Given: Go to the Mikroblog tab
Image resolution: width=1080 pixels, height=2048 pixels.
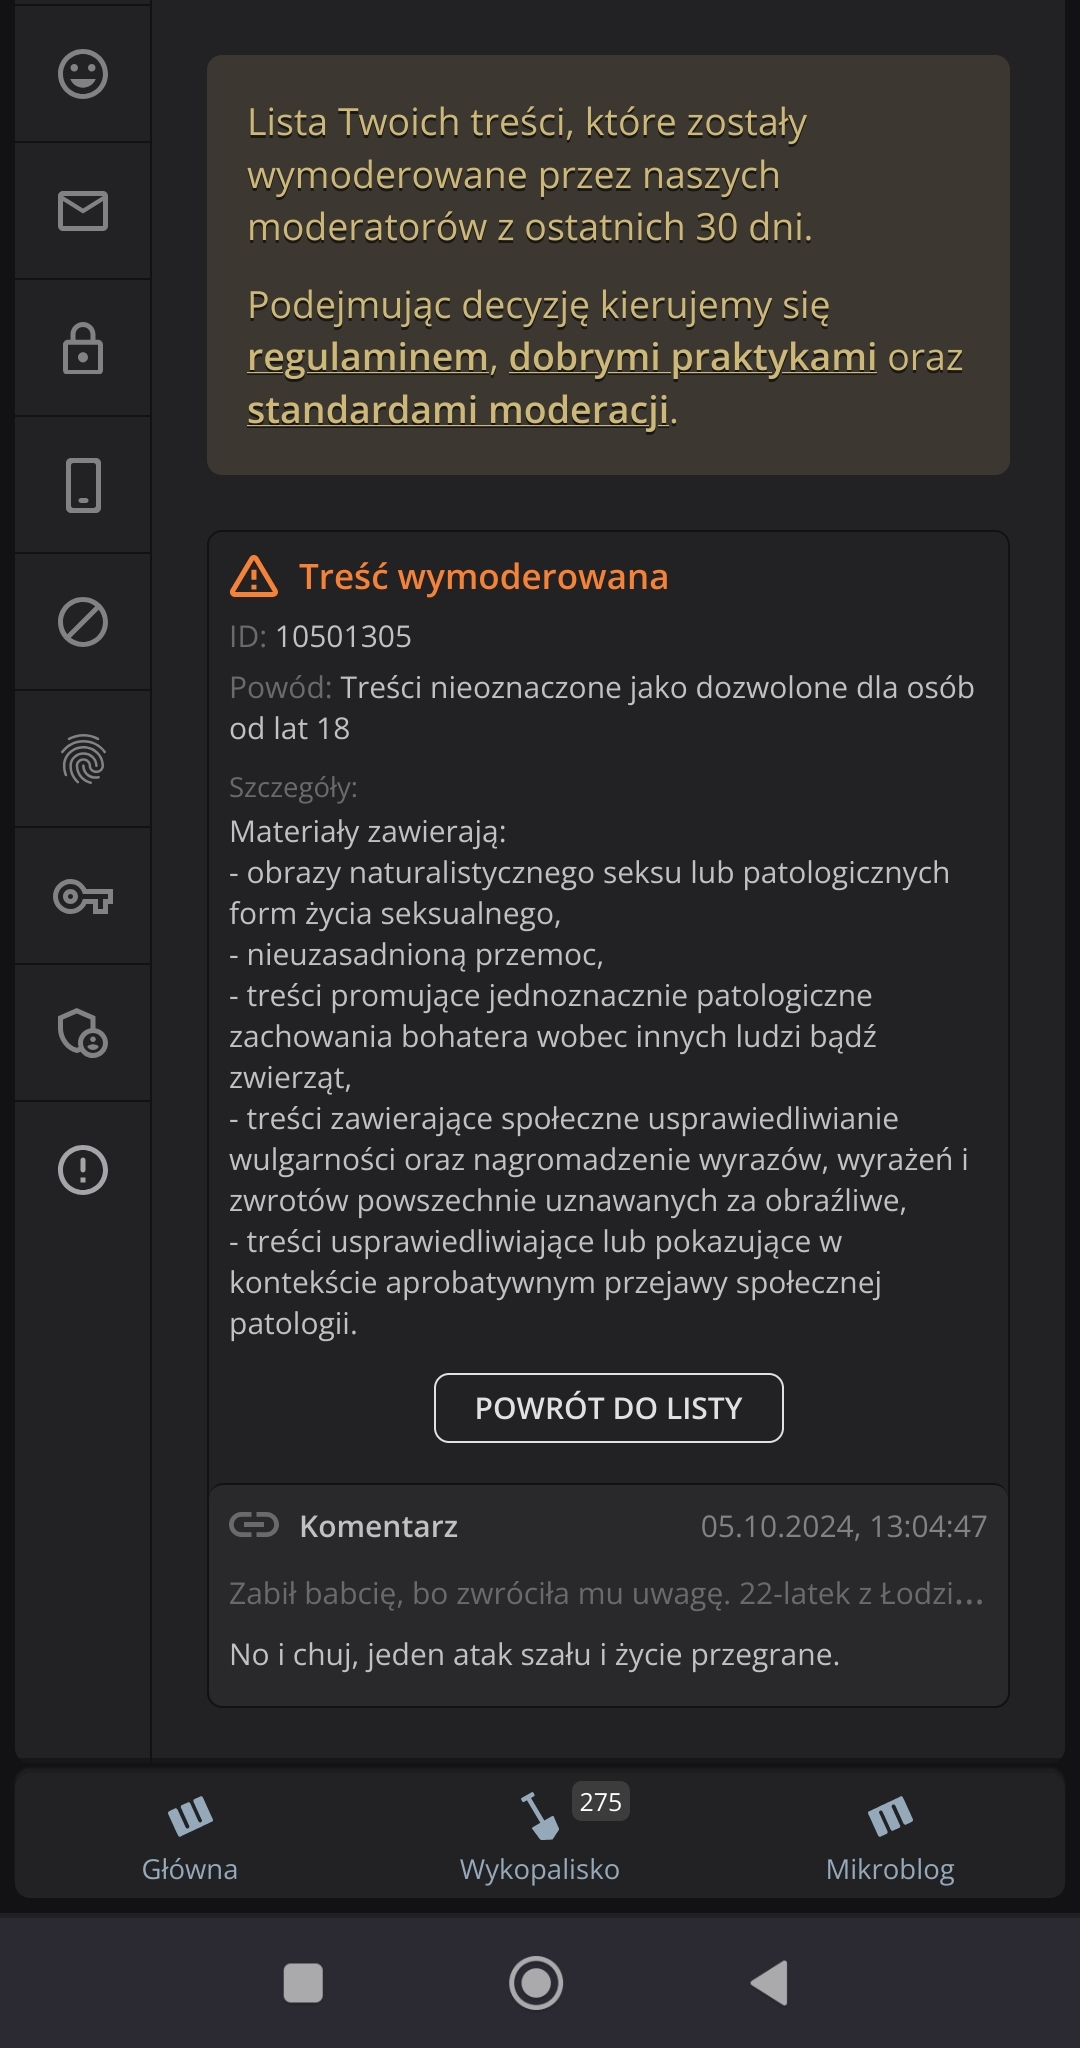Looking at the screenshot, I should click(890, 1836).
